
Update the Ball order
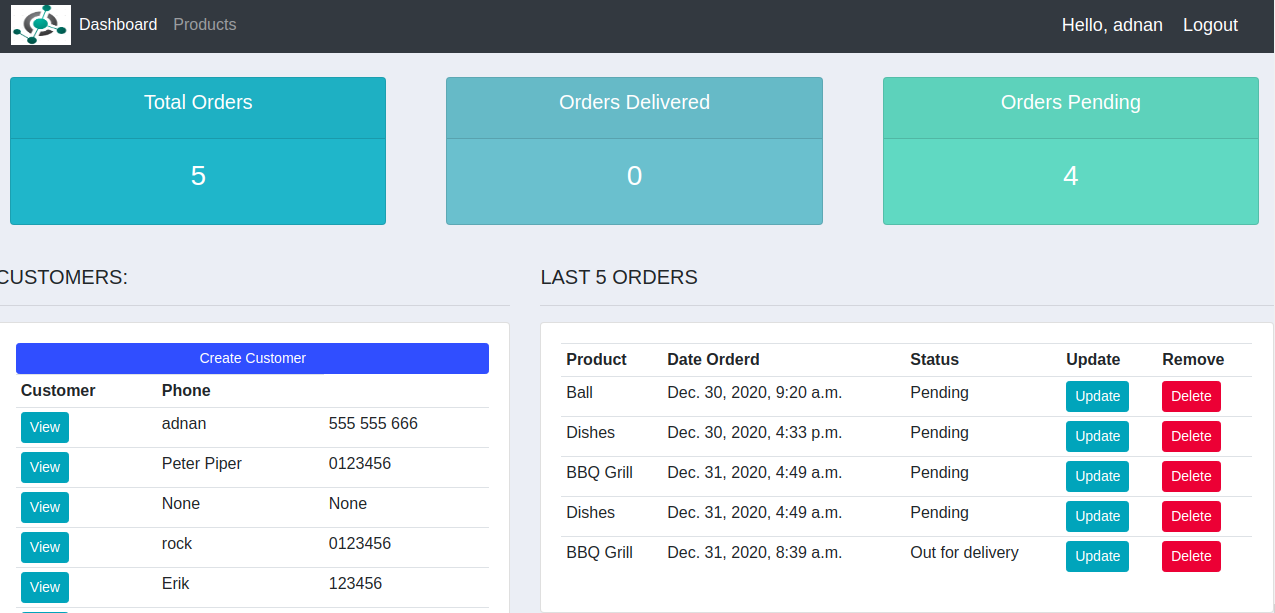tap(1097, 396)
